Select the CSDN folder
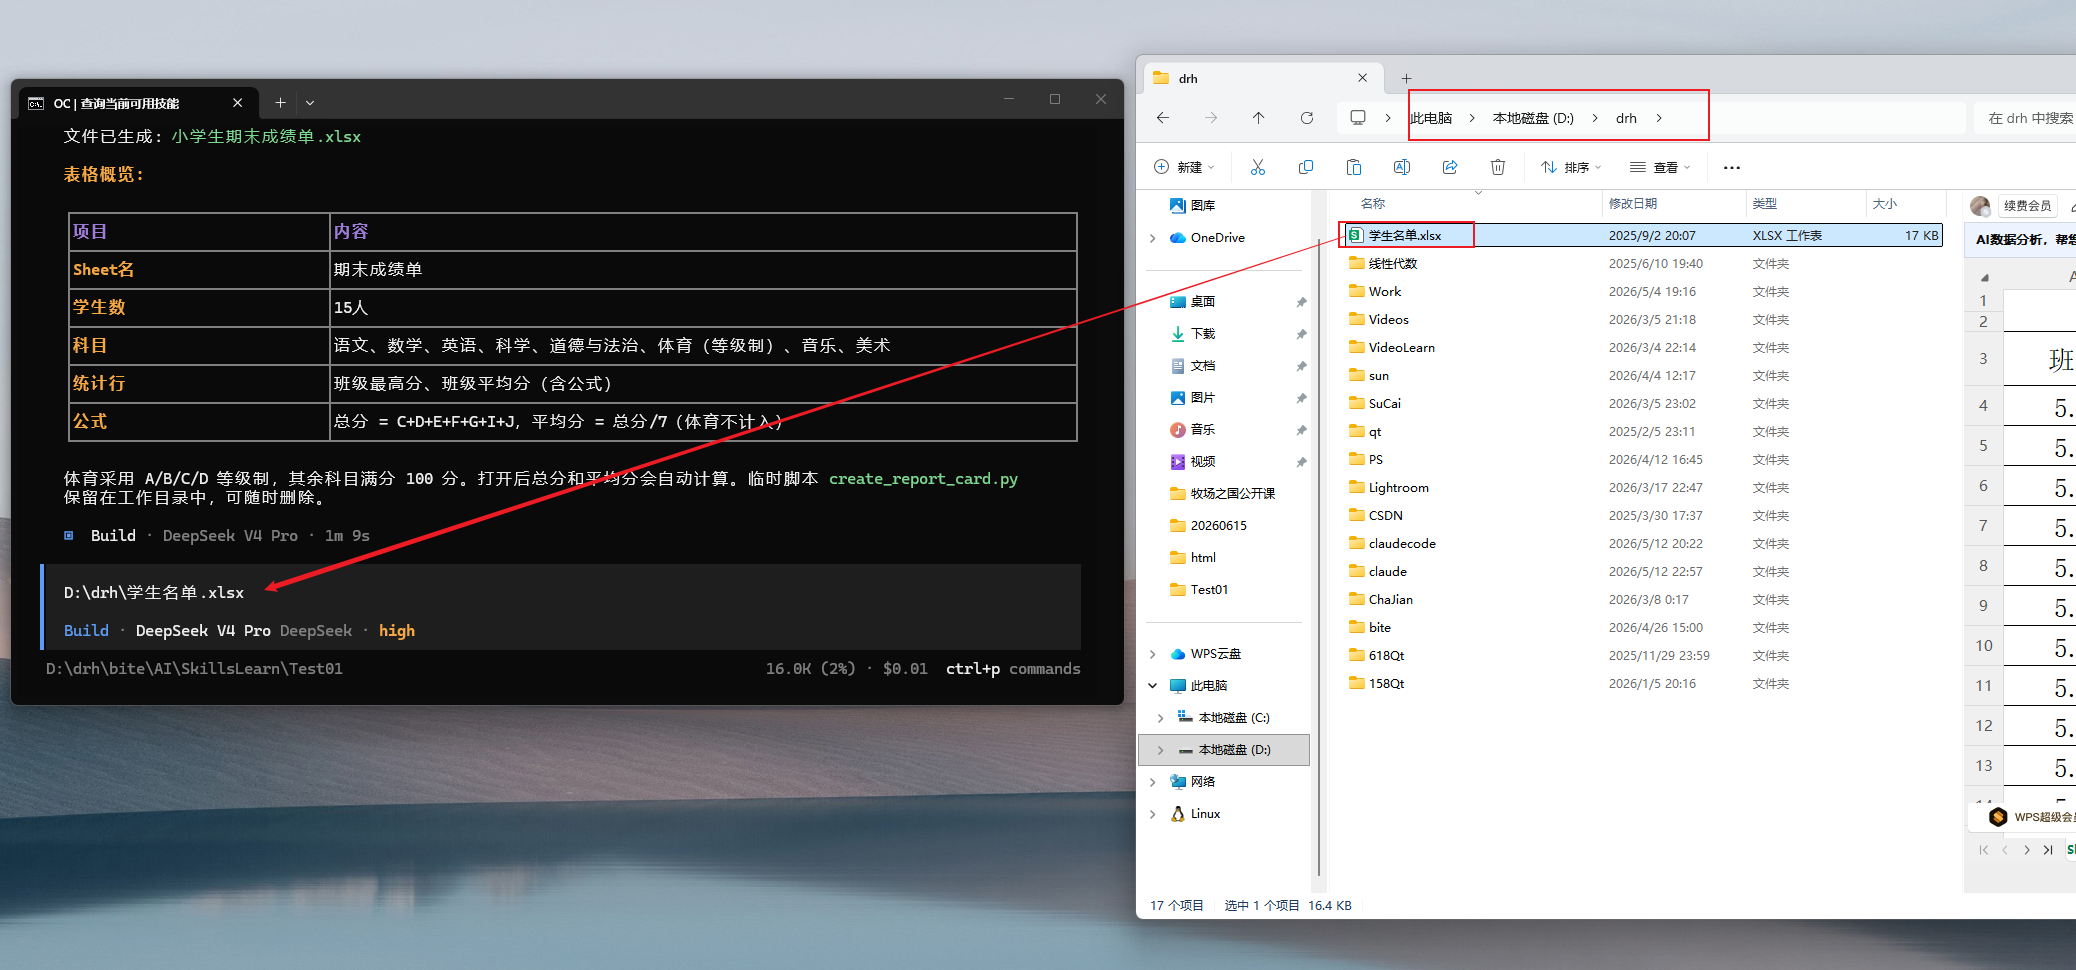 click(1385, 516)
